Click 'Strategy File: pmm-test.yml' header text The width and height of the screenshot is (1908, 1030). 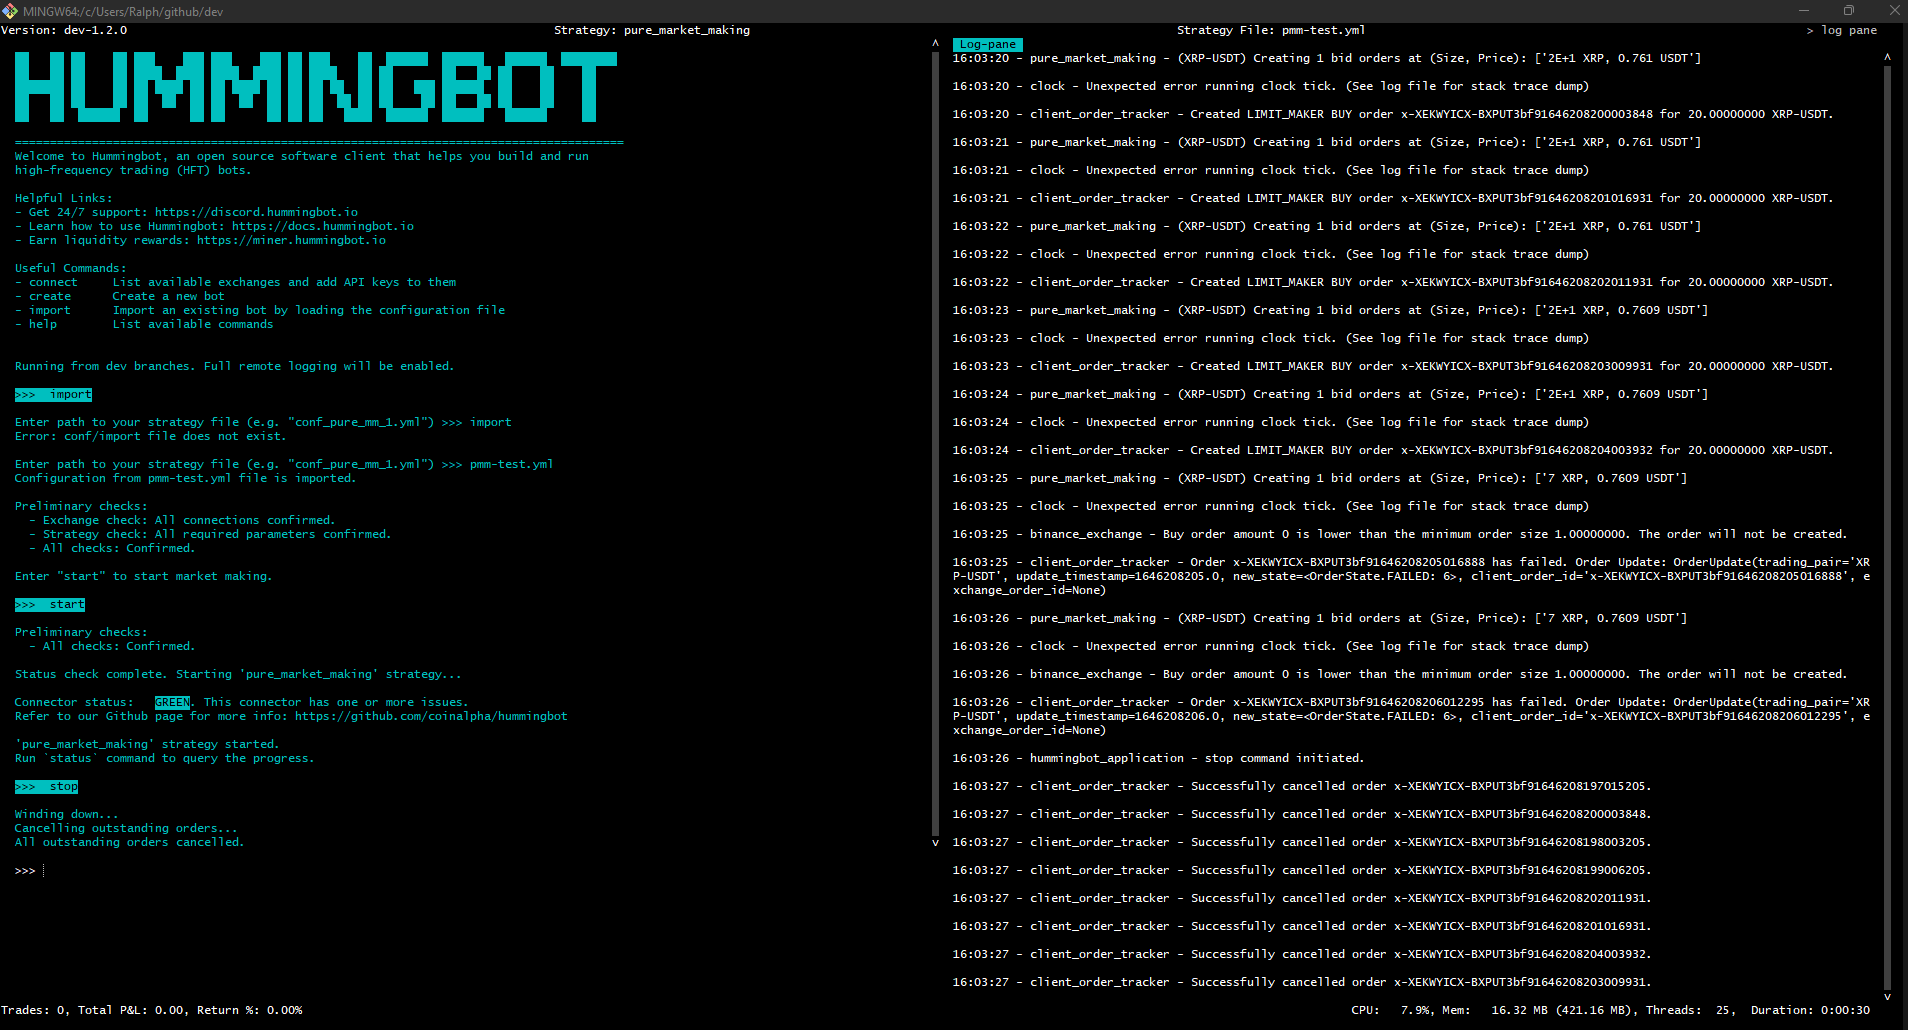[x=1271, y=30]
